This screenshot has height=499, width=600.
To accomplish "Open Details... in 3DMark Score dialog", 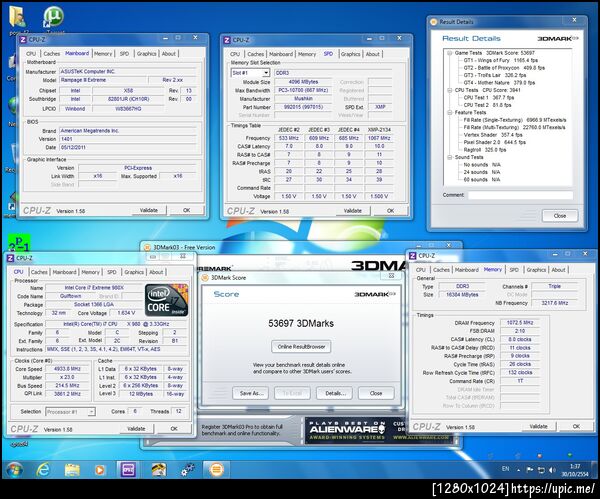I will 335,393.
